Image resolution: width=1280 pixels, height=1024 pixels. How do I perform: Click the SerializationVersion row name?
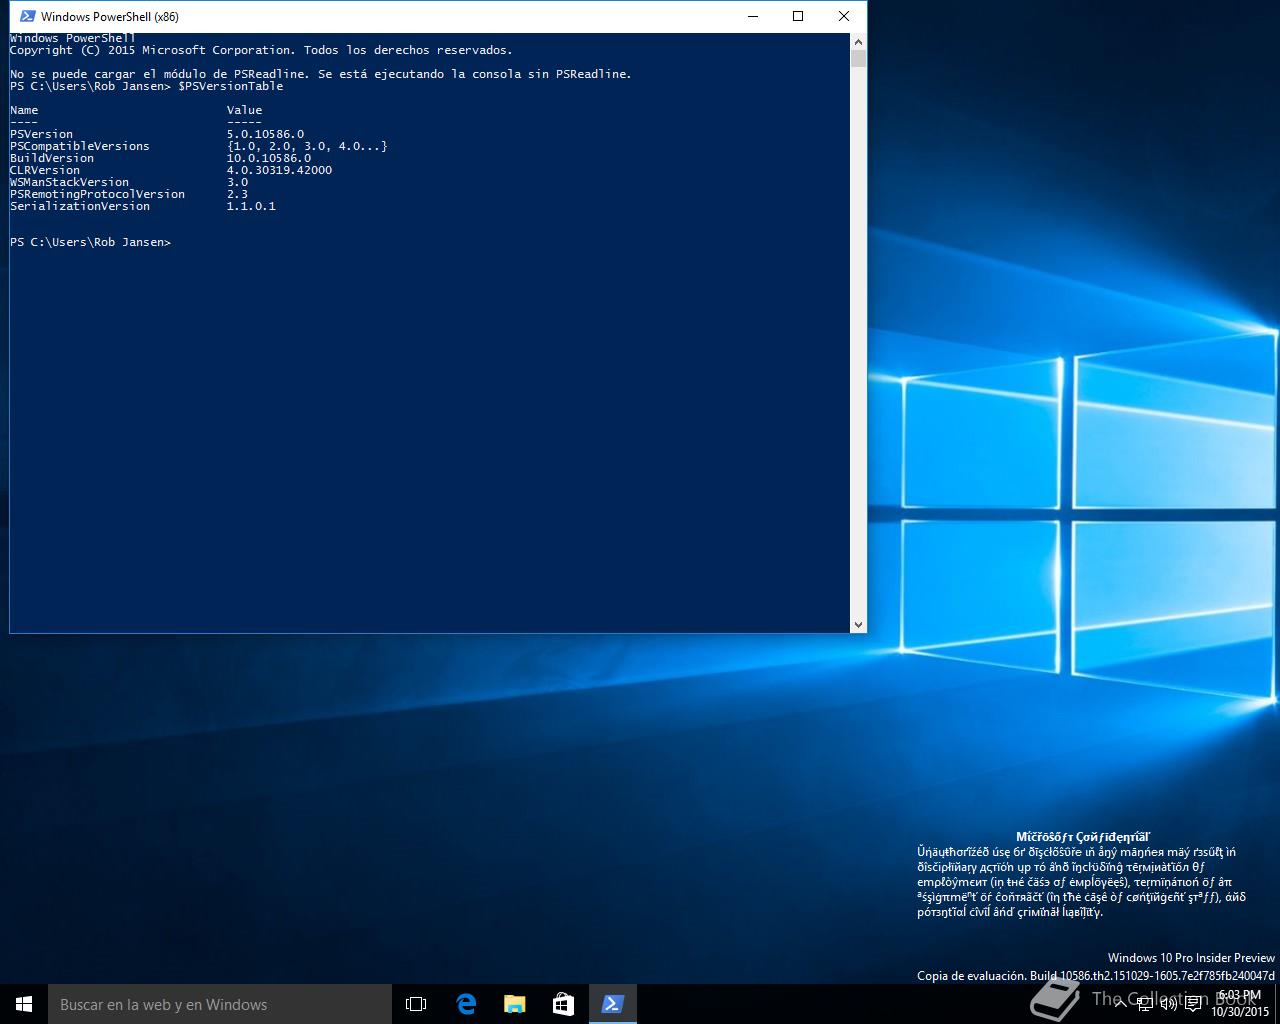click(80, 206)
